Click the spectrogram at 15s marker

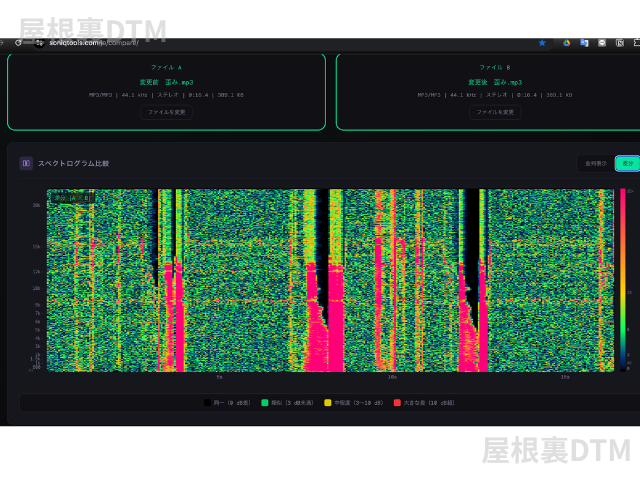[x=565, y=377]
